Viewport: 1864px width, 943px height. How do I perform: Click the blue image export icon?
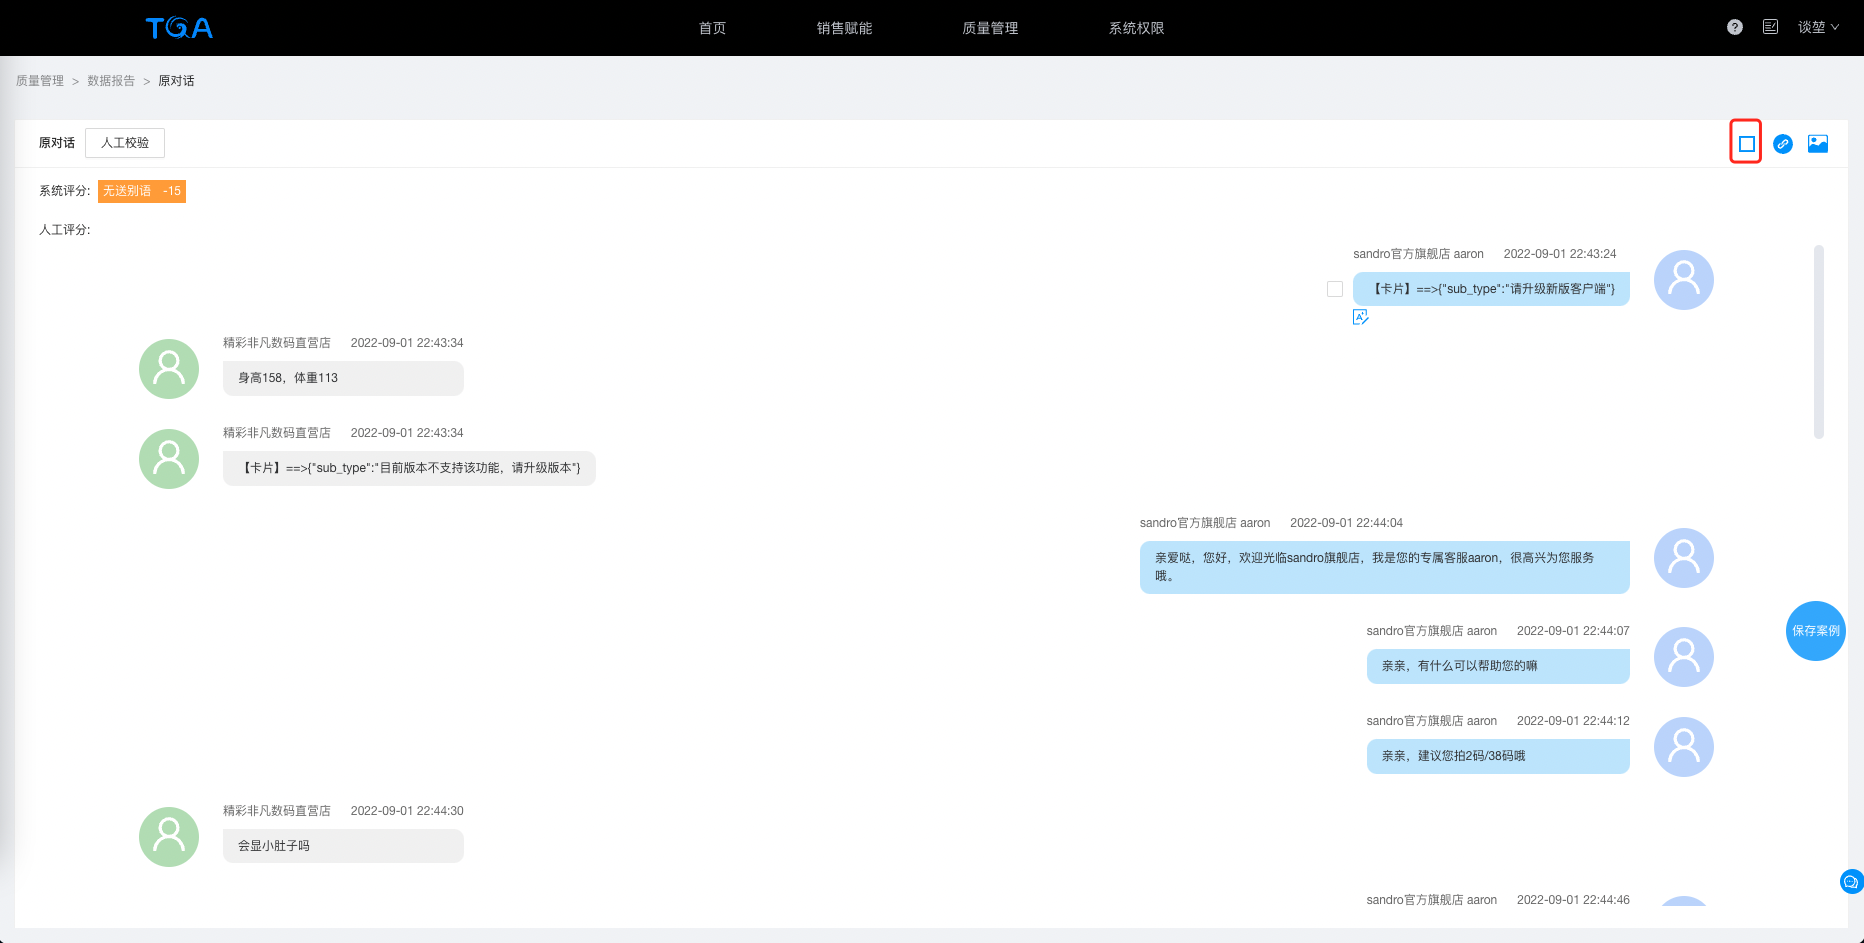point(1818,144)
